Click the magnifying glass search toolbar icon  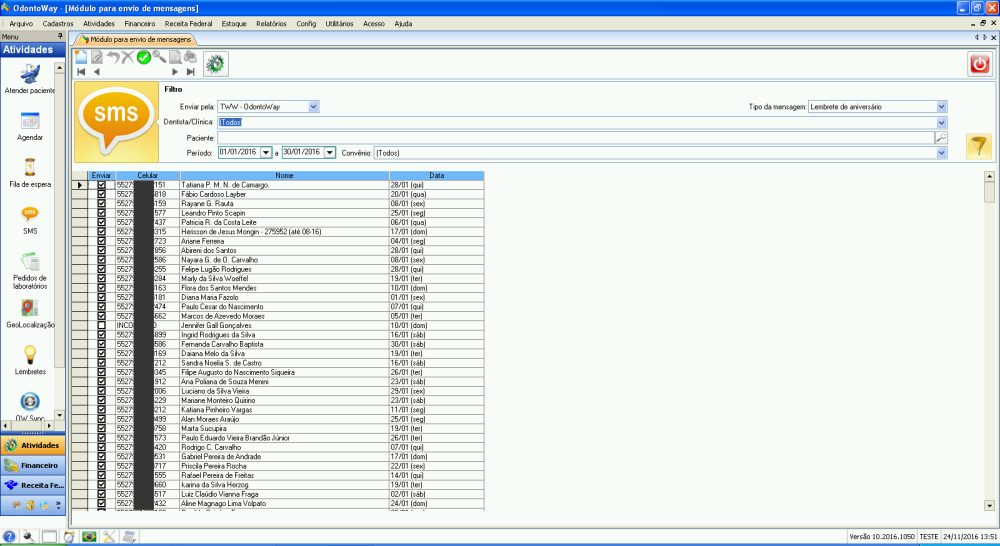[159, 57]
